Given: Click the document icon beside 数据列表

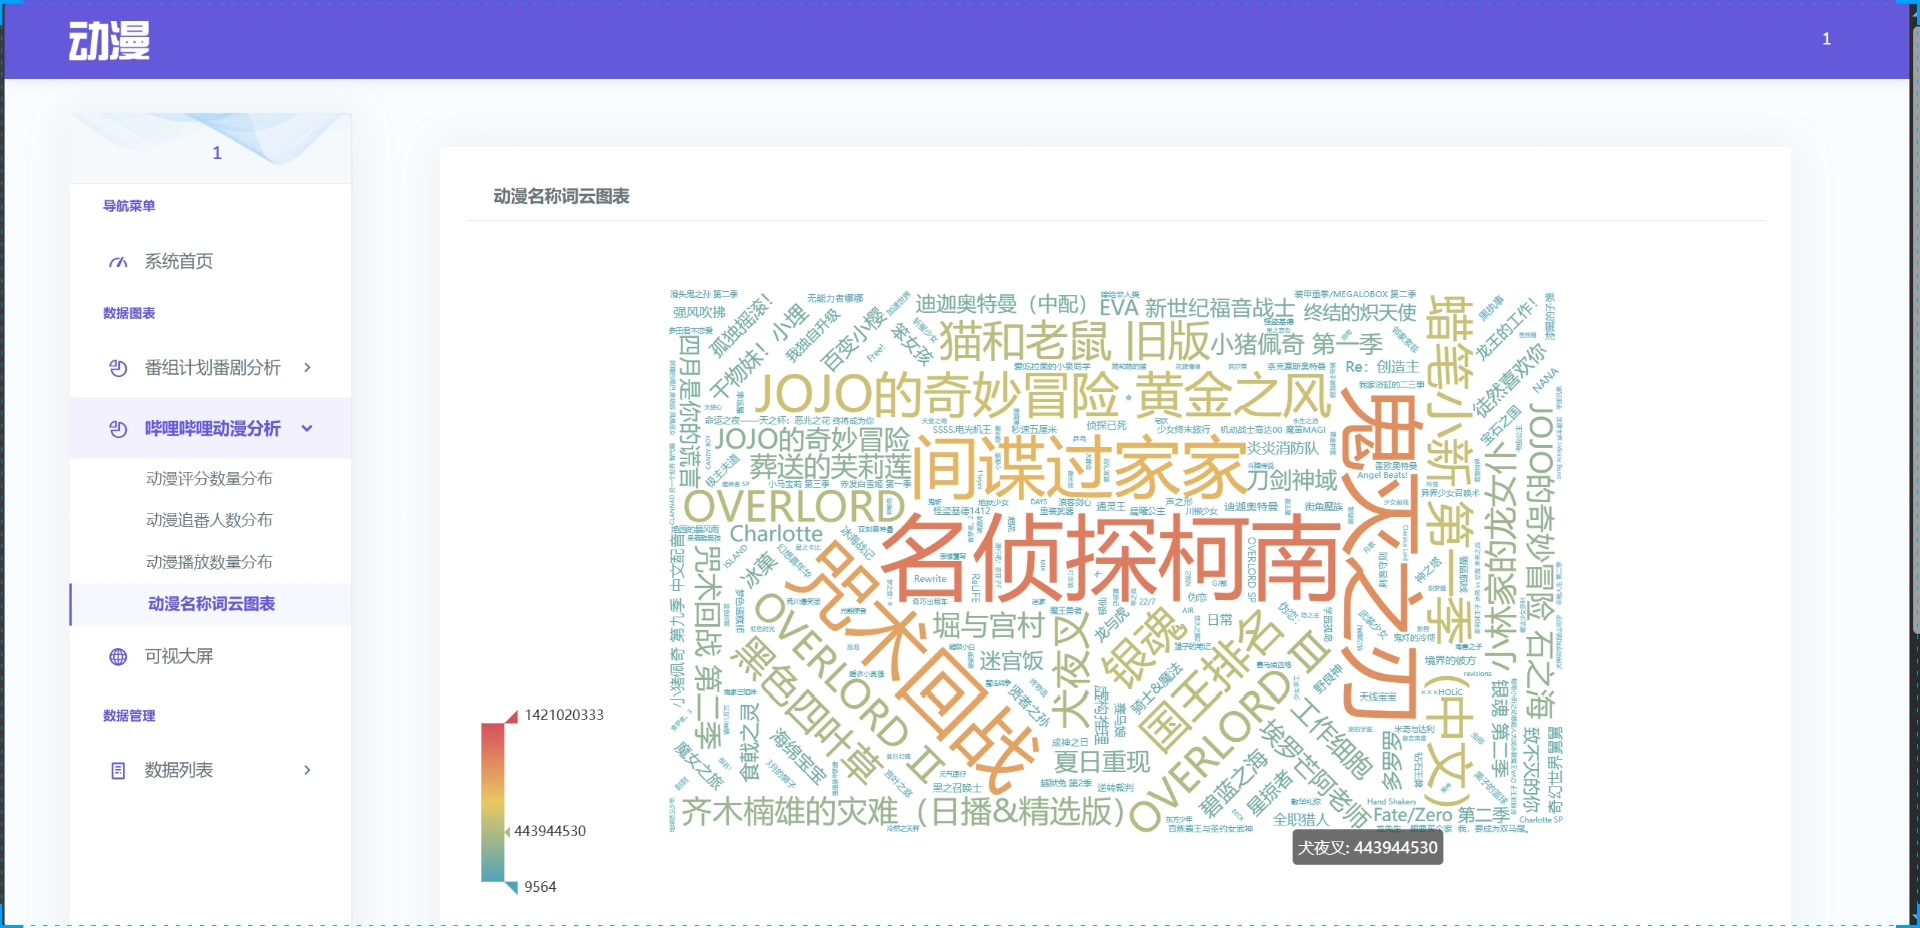Looking at the screenshot, I should click(x=118, y=771).
